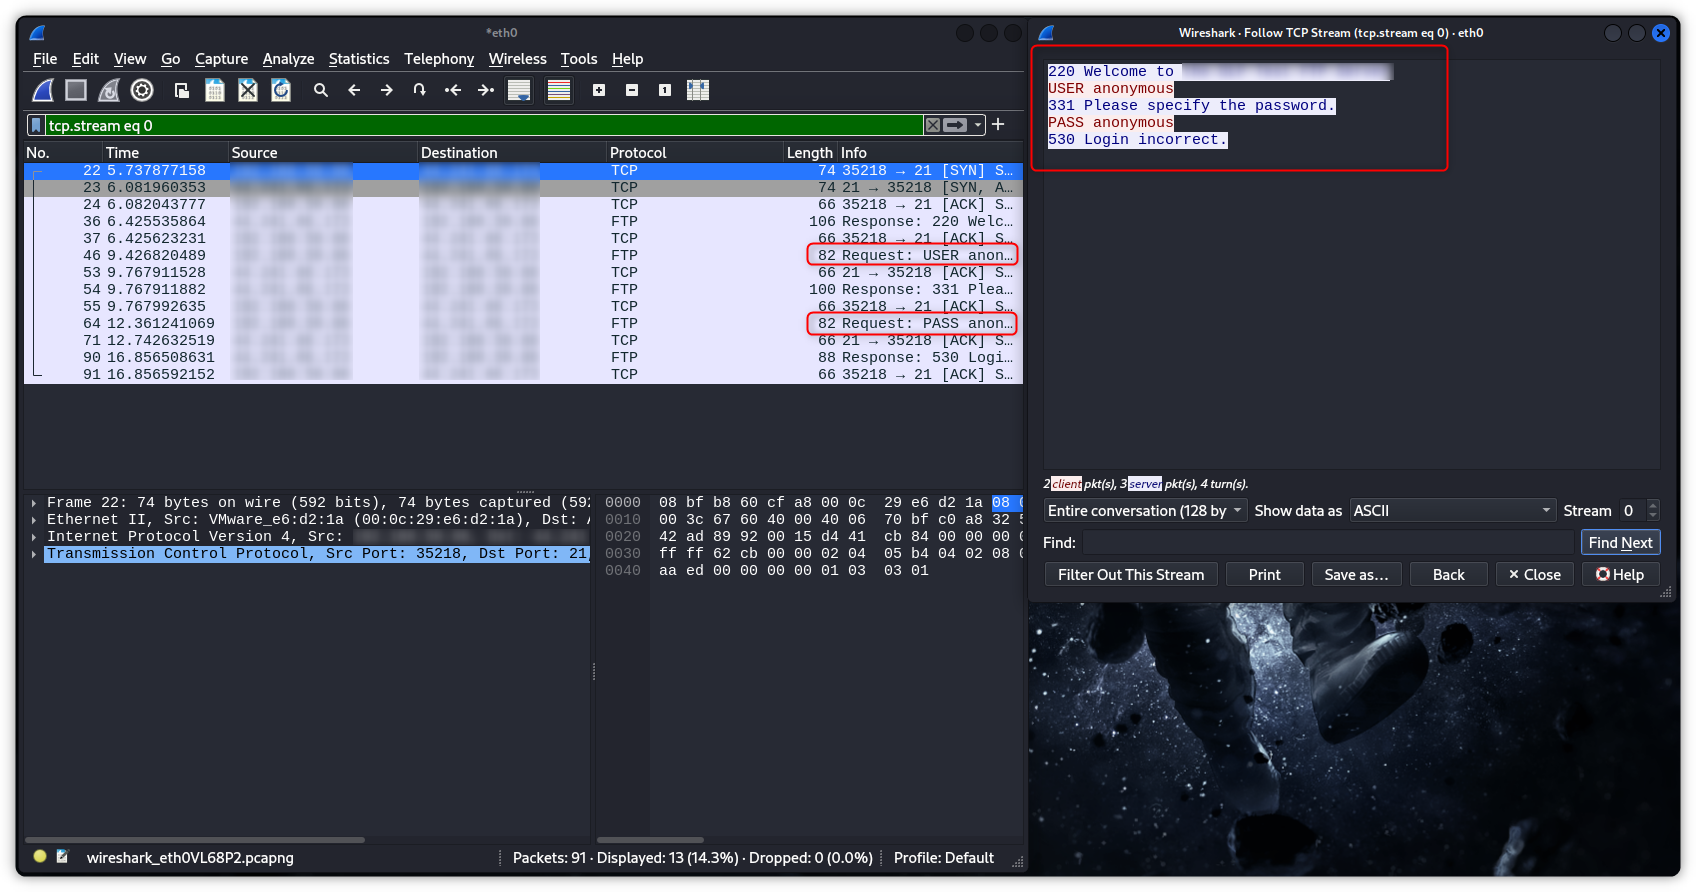Click '331 Please specify the password.' line

[1191, 106]
